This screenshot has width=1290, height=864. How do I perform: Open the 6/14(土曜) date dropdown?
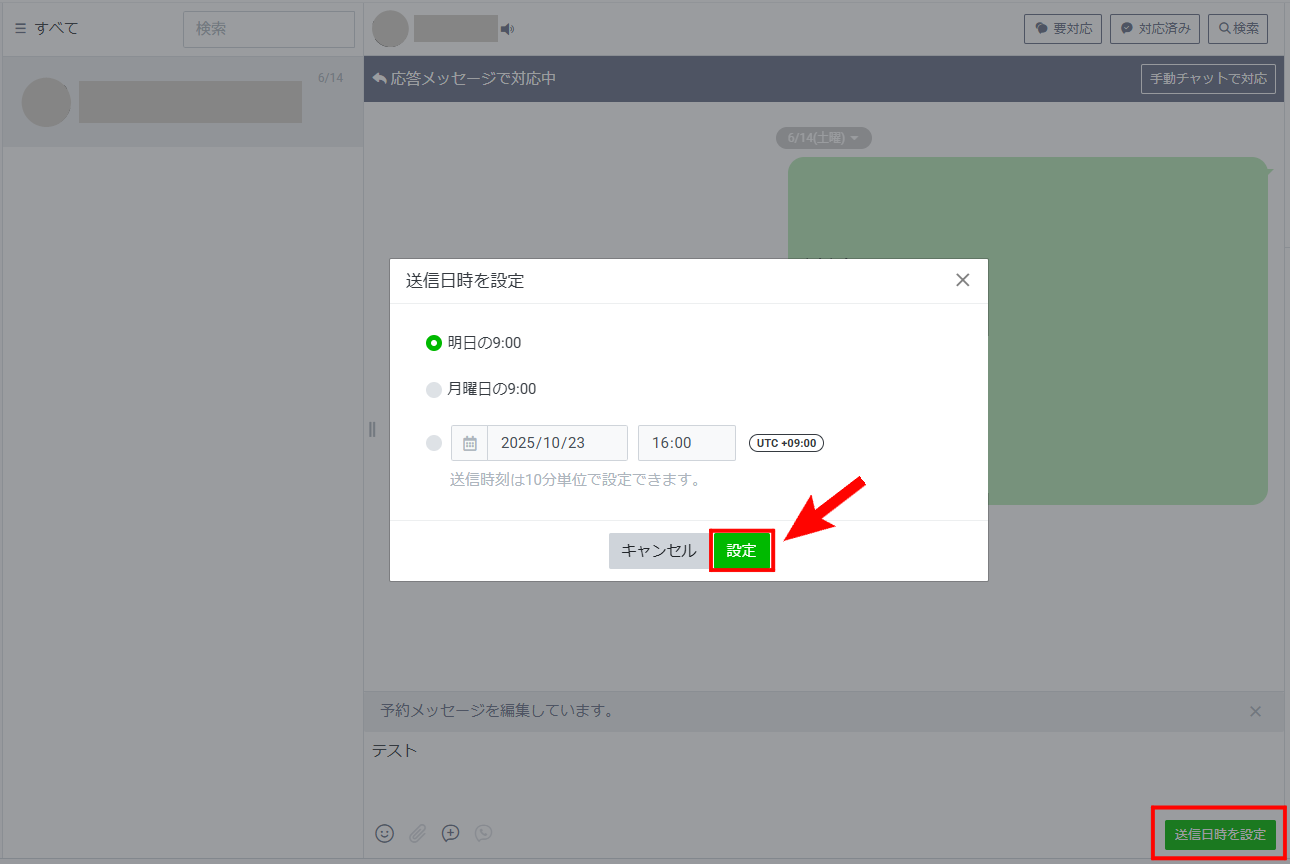pyautogui.click(x=823, y=138)
